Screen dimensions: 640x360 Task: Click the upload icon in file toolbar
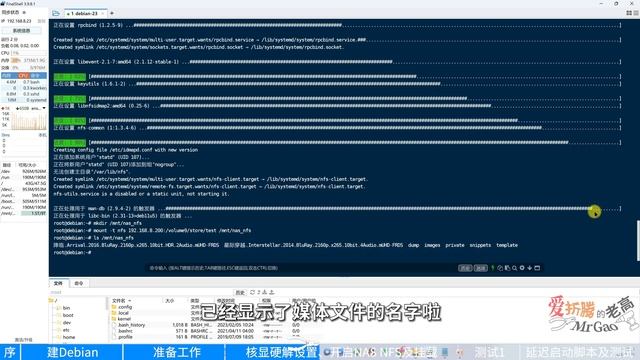click(x=271, y=292)
